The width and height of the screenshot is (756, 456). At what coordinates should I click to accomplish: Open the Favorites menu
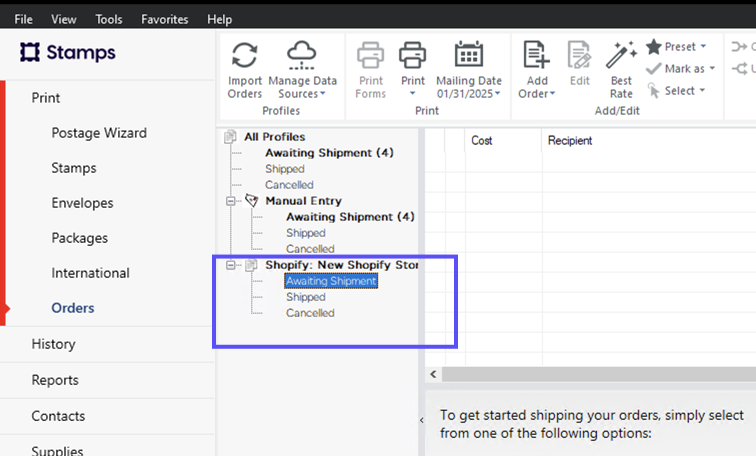pyautogui.click(x=164, y=19)
